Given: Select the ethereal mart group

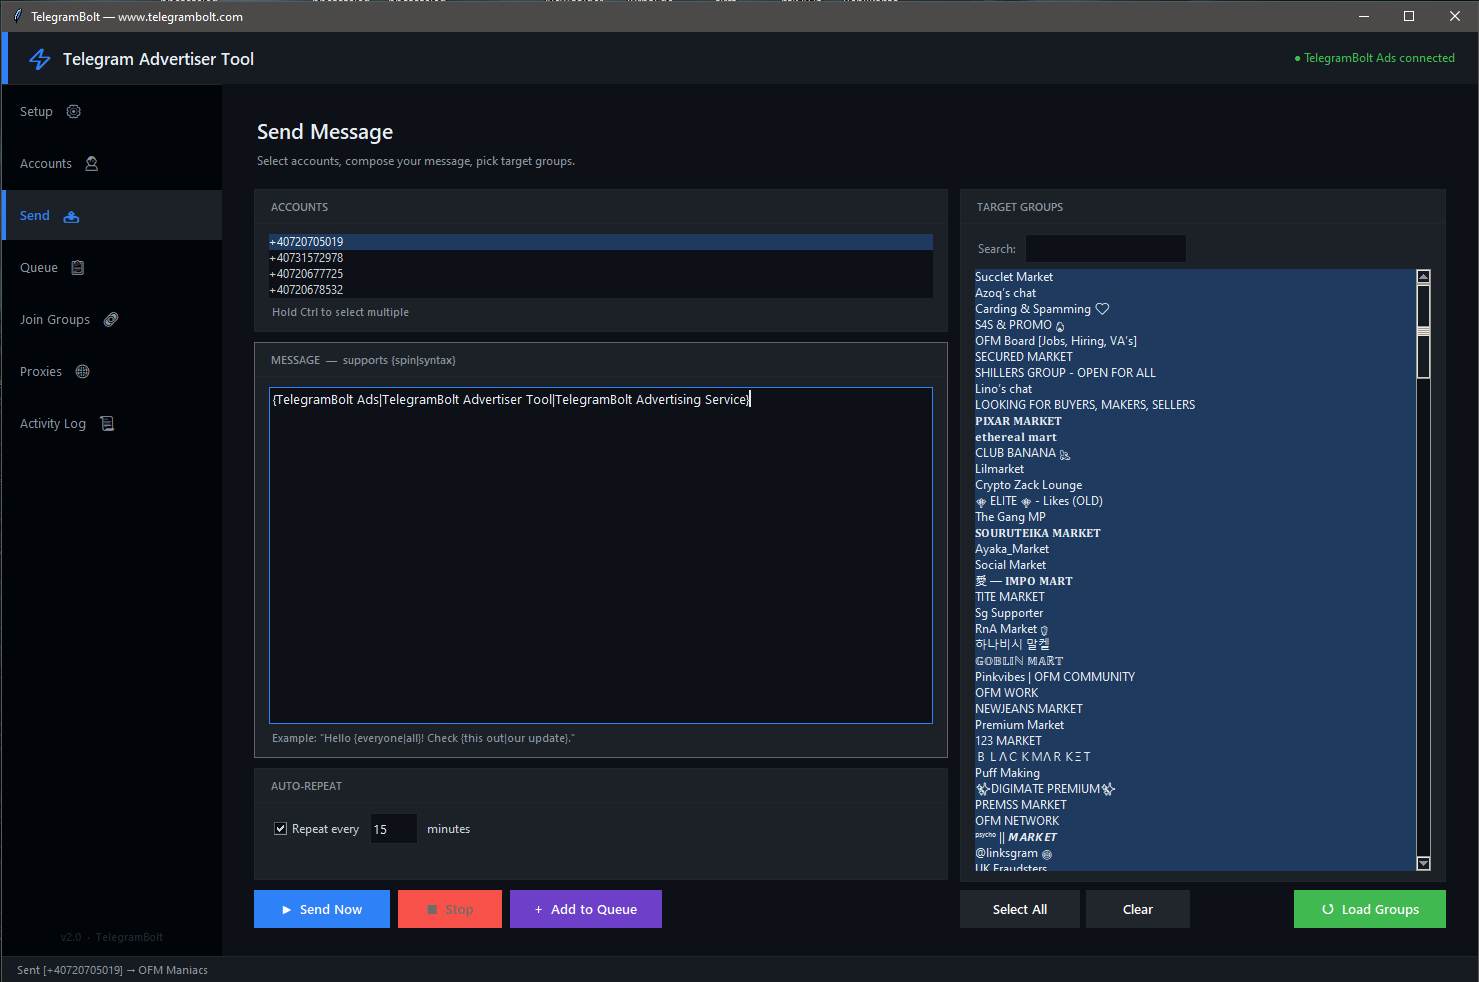Looking at the screenshot, I should 1195,437.
